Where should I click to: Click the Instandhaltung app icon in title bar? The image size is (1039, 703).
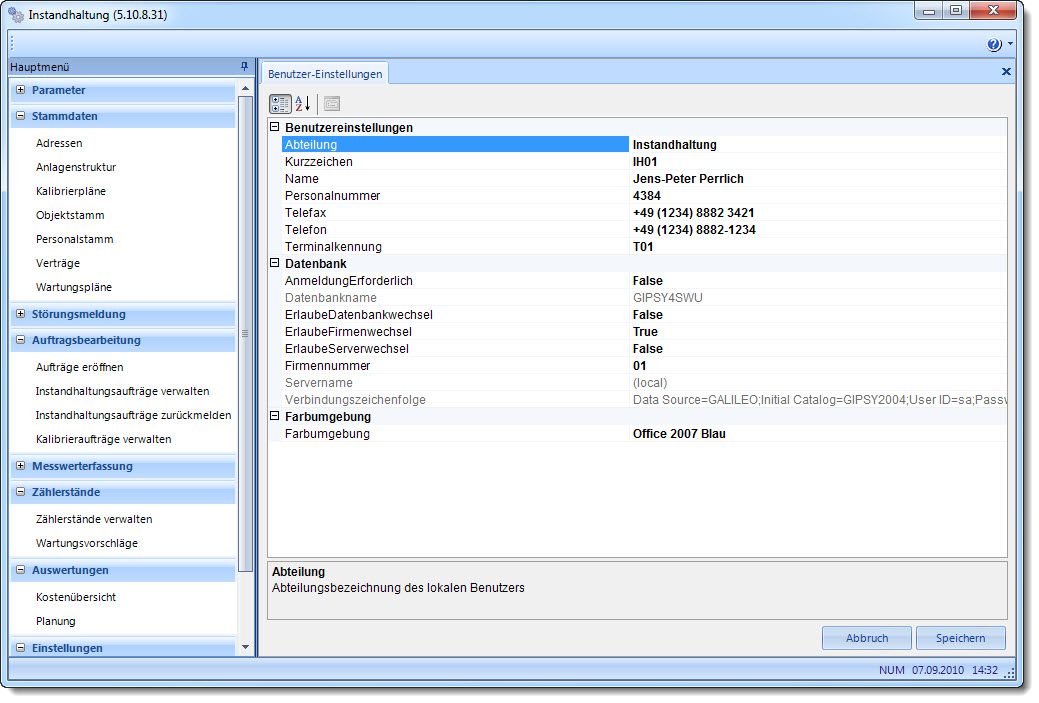click(17, 16)
